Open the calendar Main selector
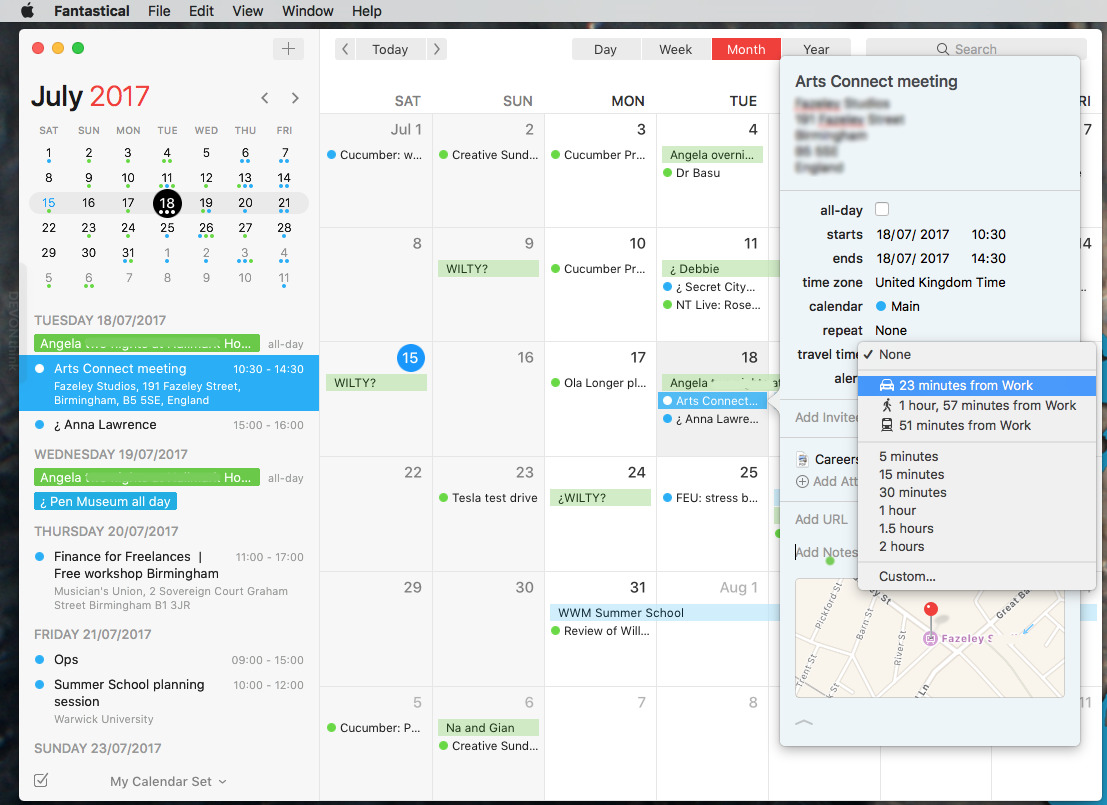Viewport: 1107px width, 805px height. tap(897, 306)
